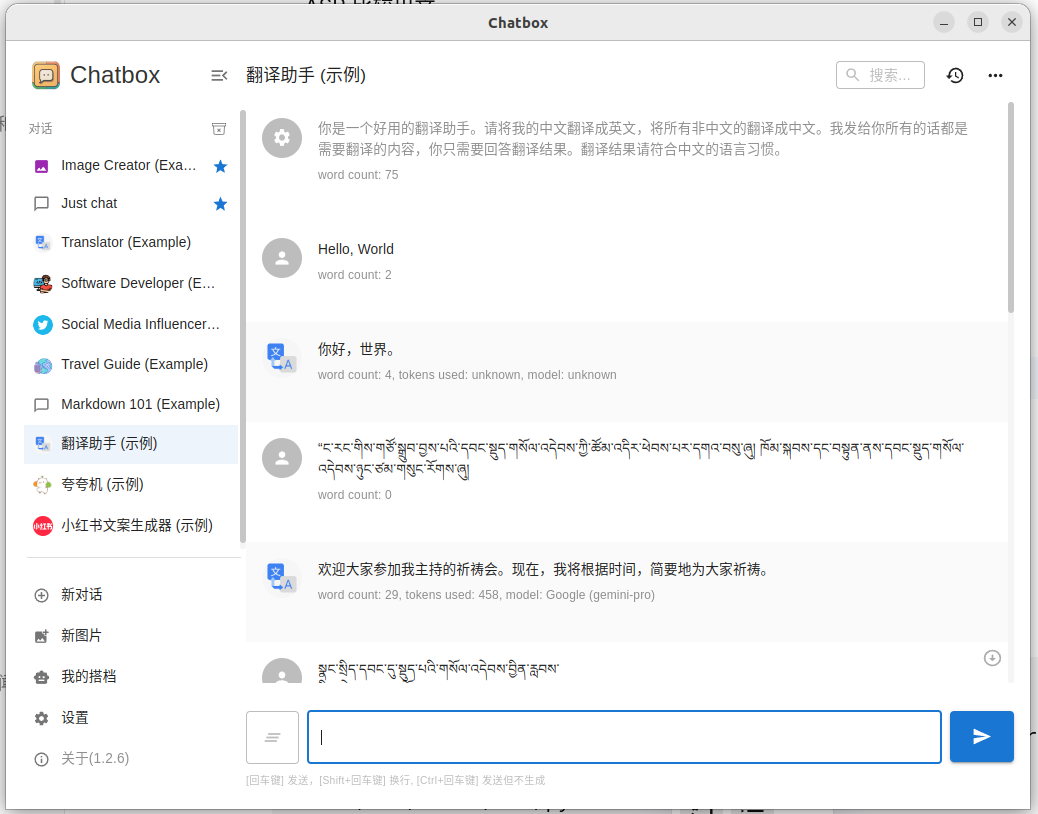Collapse the sidebar with the menu icon
Screen dimensions: 1038x814
(x=219, y=75)
